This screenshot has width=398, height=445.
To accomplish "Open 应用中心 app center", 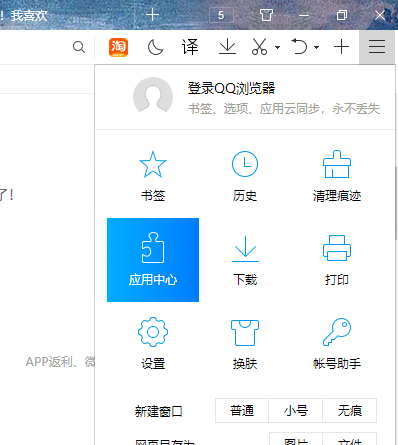I will tap(153, 260).
